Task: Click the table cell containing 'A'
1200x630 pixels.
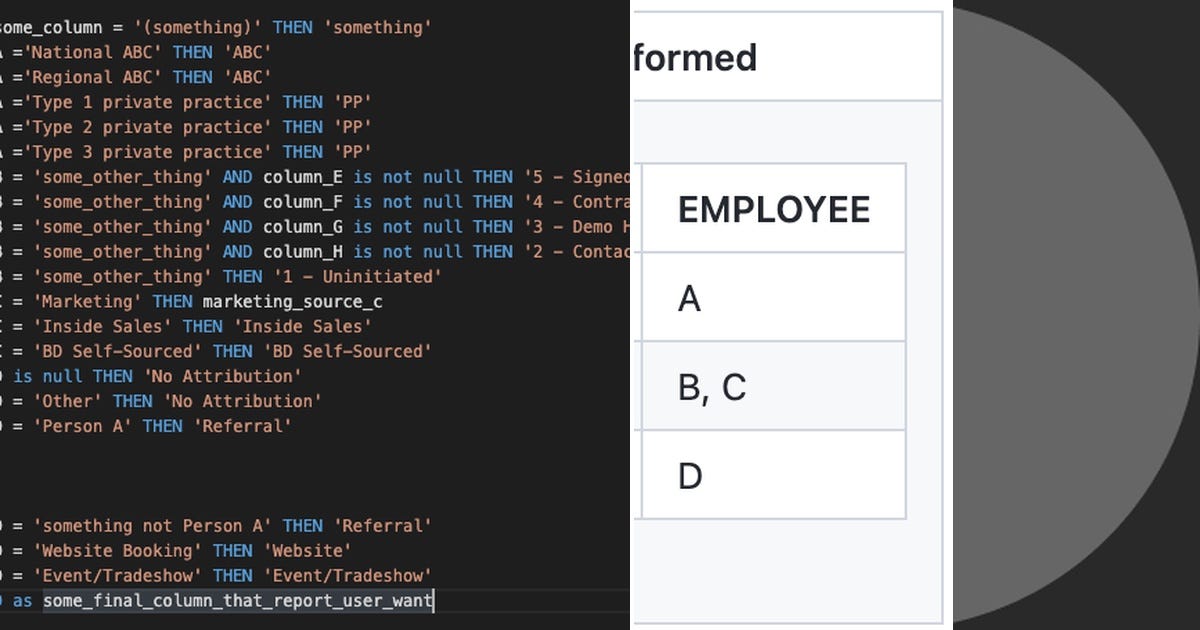Action: (x=690, y=297)
